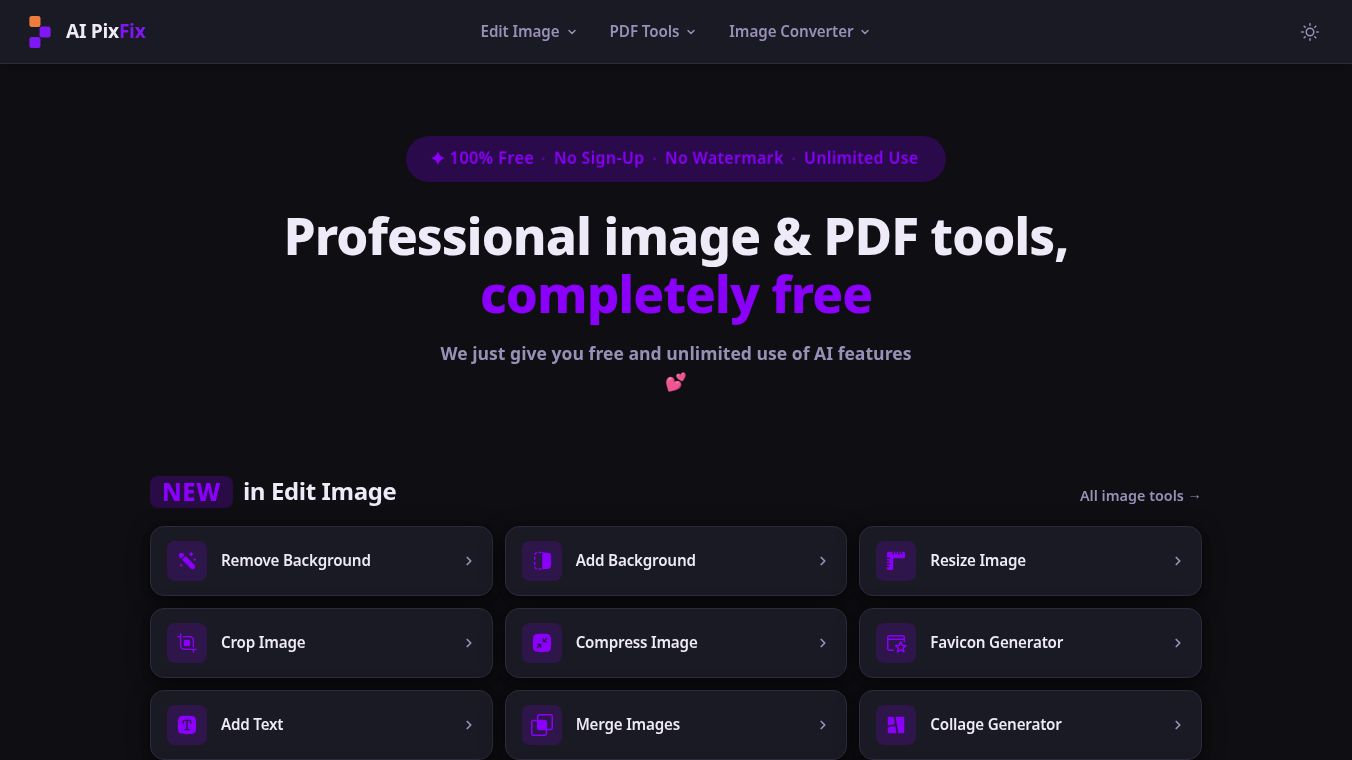Screen dimensions: 1352x760
Task: Expand the Image Converter dropdown menu
Action: click(x=799, y=32)
